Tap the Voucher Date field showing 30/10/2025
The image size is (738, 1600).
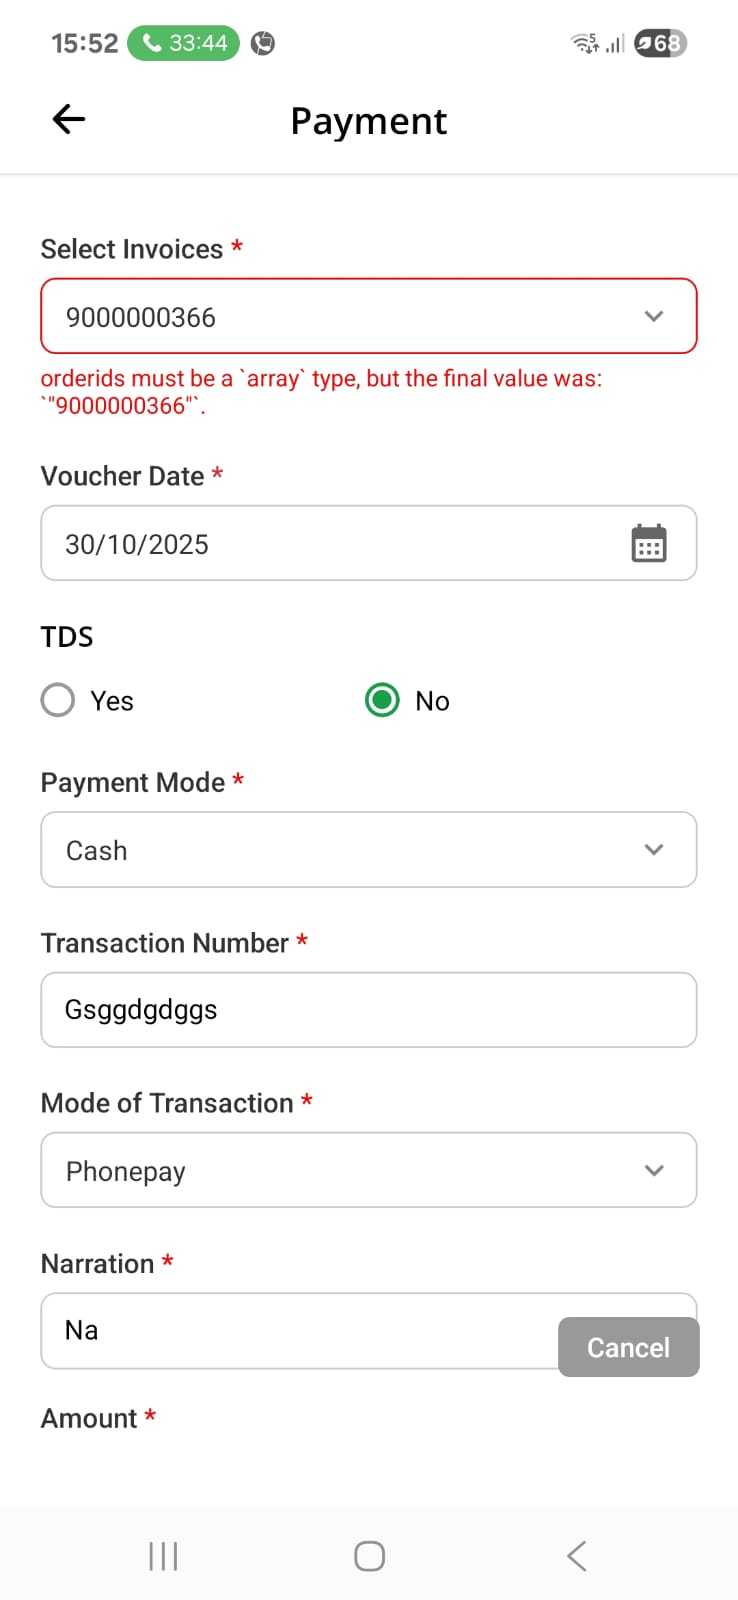[330, 543]
